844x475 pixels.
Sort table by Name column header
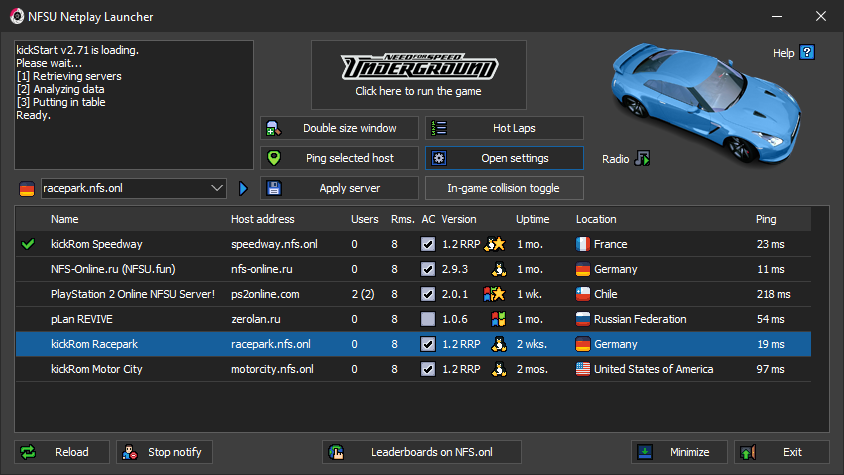click(x=65, y=219)
